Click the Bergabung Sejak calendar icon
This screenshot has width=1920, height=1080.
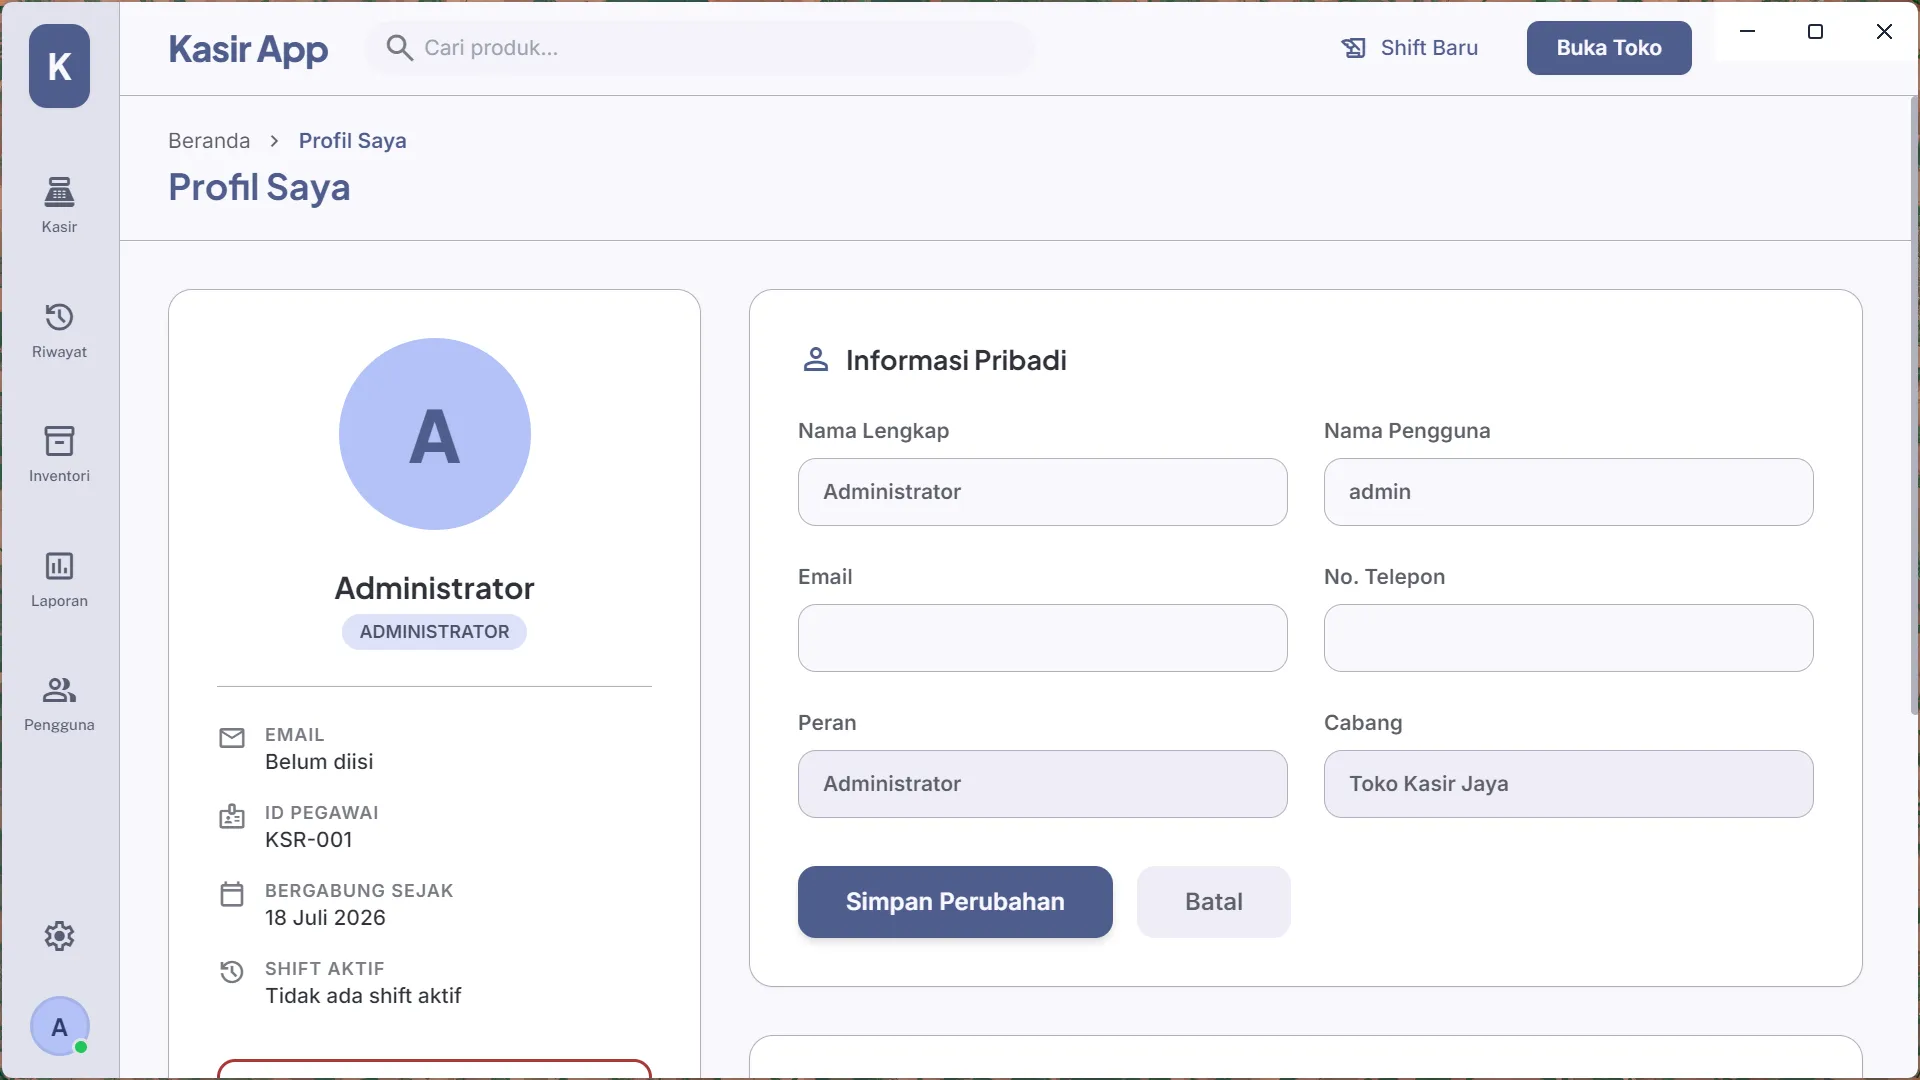(232, 894)
